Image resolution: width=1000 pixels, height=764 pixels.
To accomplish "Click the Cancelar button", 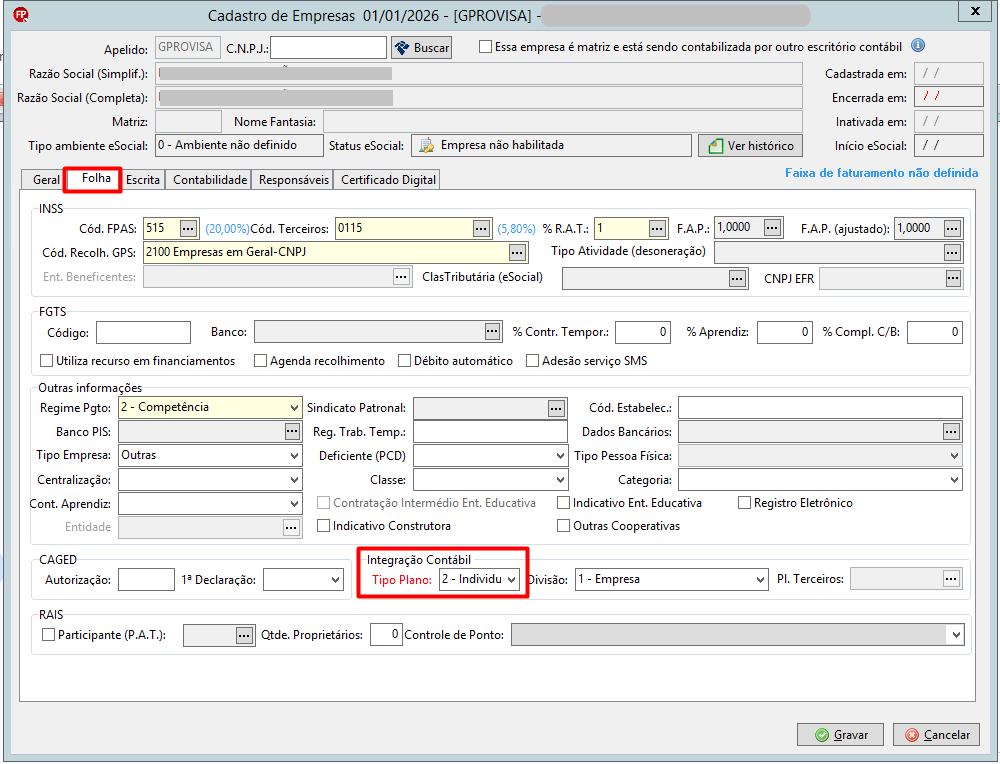I will 936,735.
